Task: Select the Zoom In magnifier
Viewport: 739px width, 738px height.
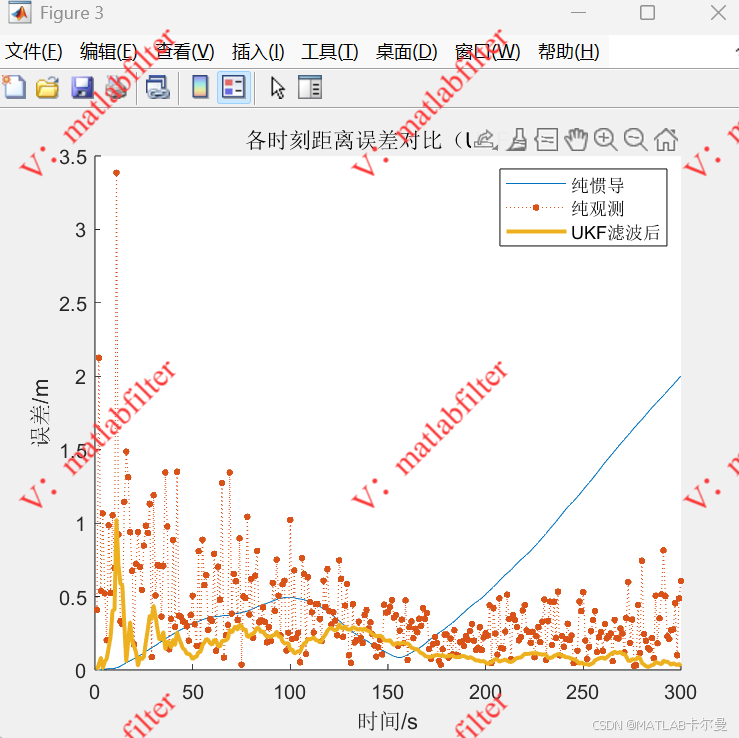Action: point(606,140)
